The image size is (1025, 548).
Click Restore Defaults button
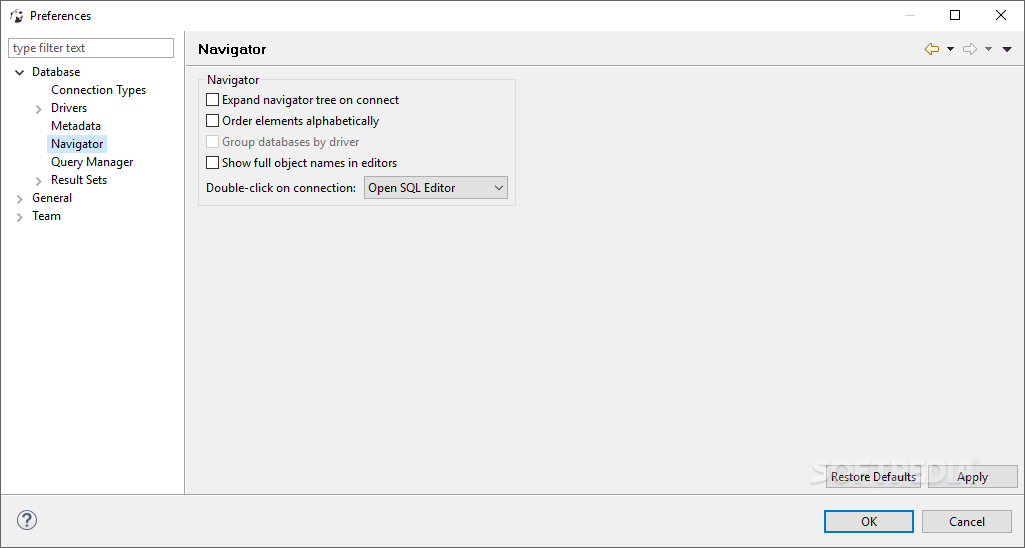[x=873, y=477]
